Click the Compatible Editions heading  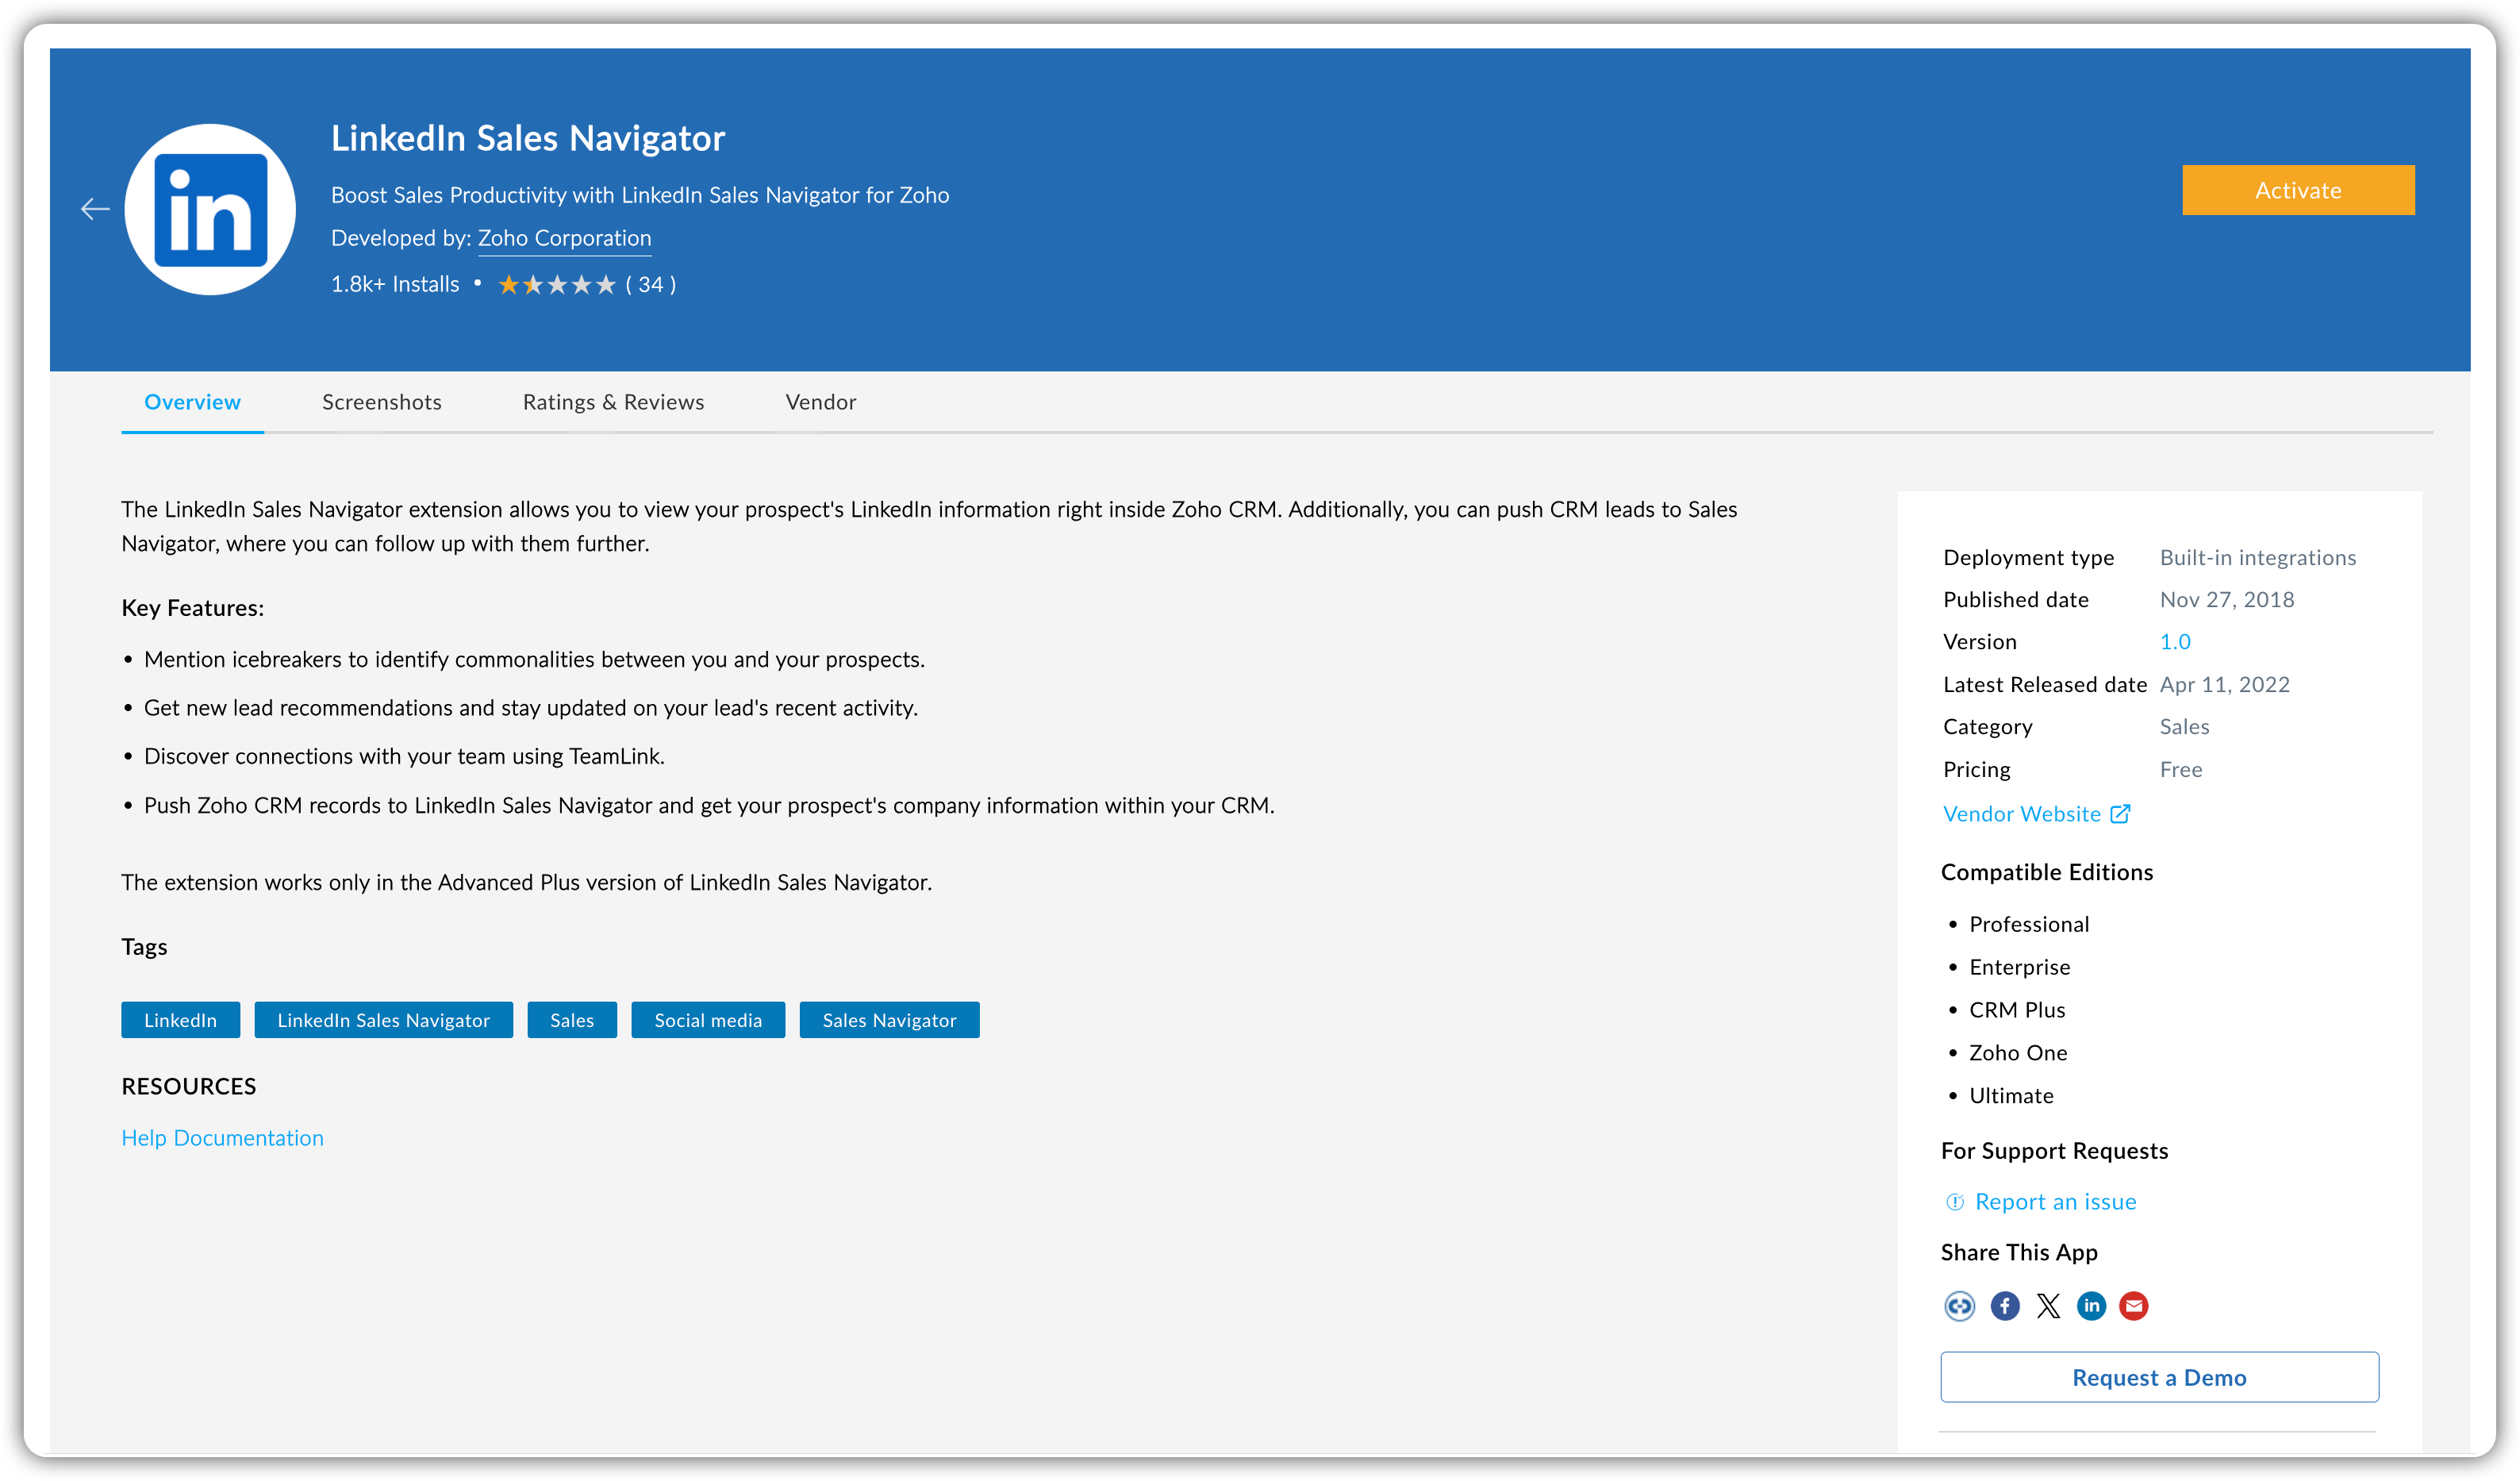(x=2047, y=873)
